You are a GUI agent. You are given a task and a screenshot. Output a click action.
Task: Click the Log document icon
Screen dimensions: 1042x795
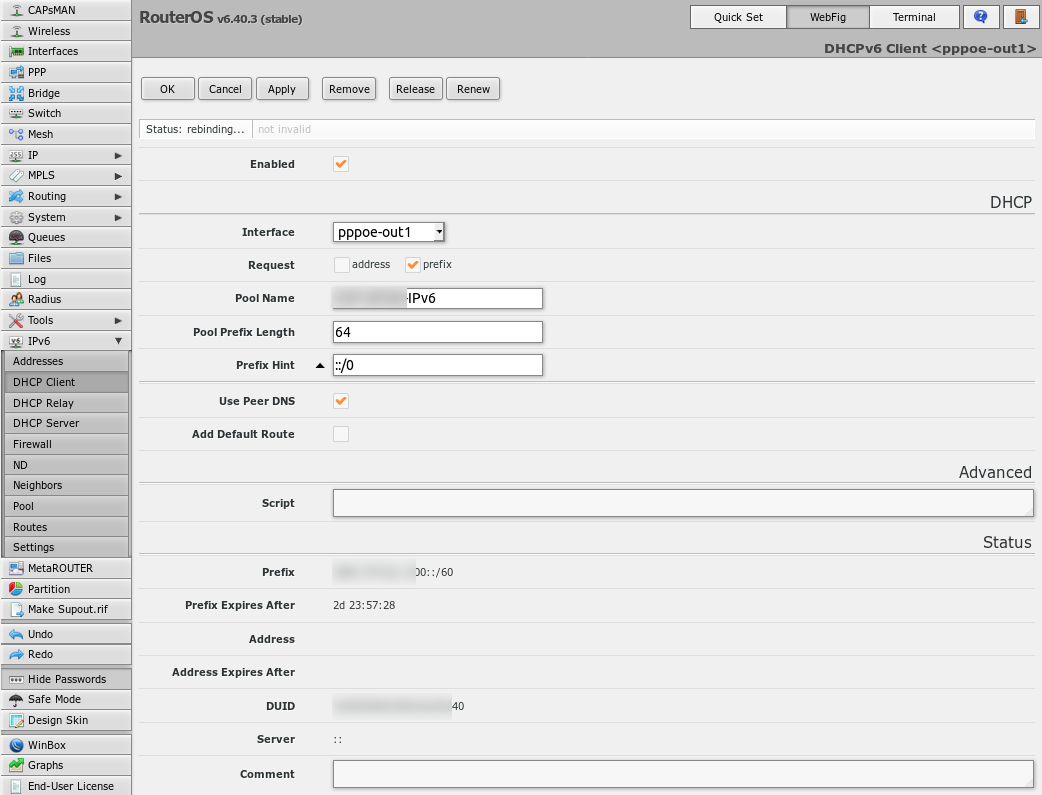17,280
